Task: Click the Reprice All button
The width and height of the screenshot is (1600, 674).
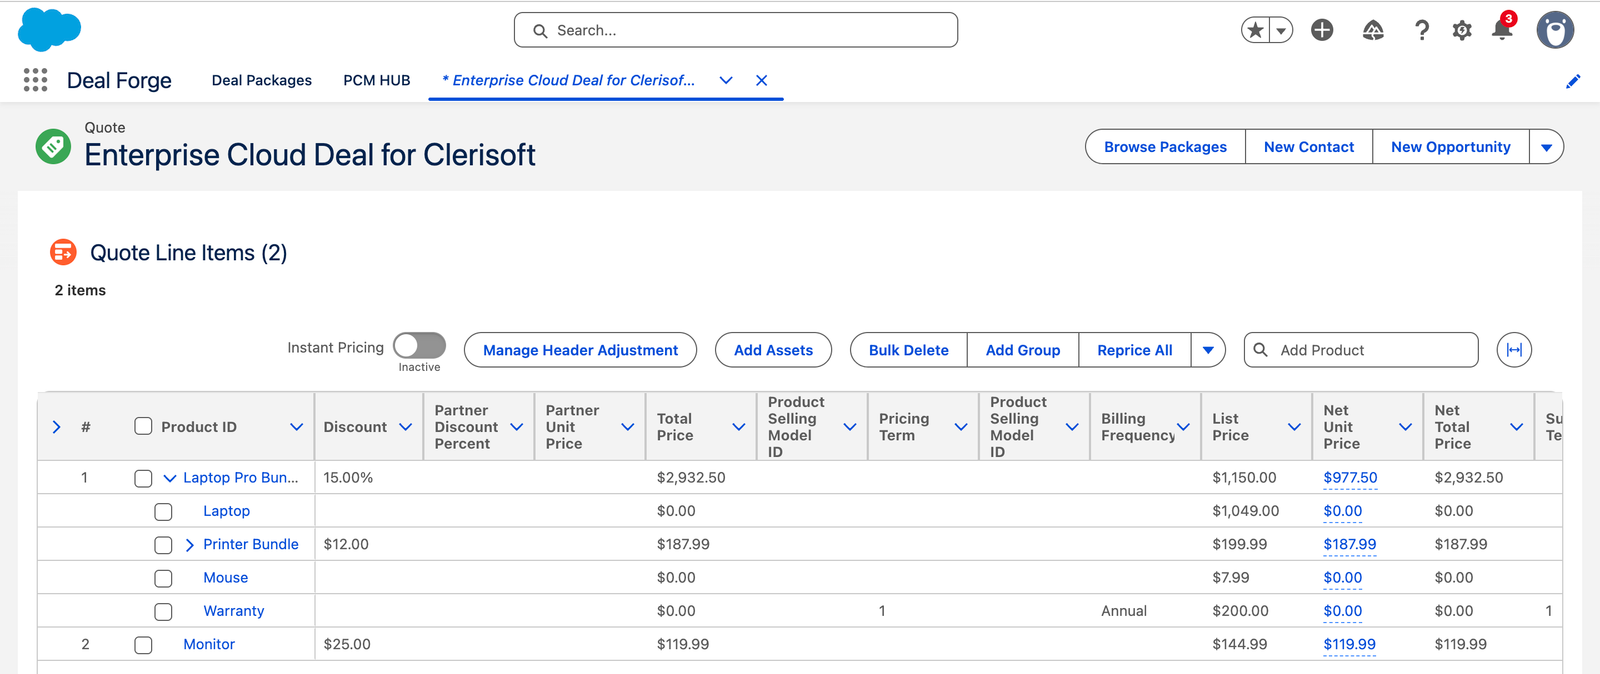Action: pos(1135,350)
